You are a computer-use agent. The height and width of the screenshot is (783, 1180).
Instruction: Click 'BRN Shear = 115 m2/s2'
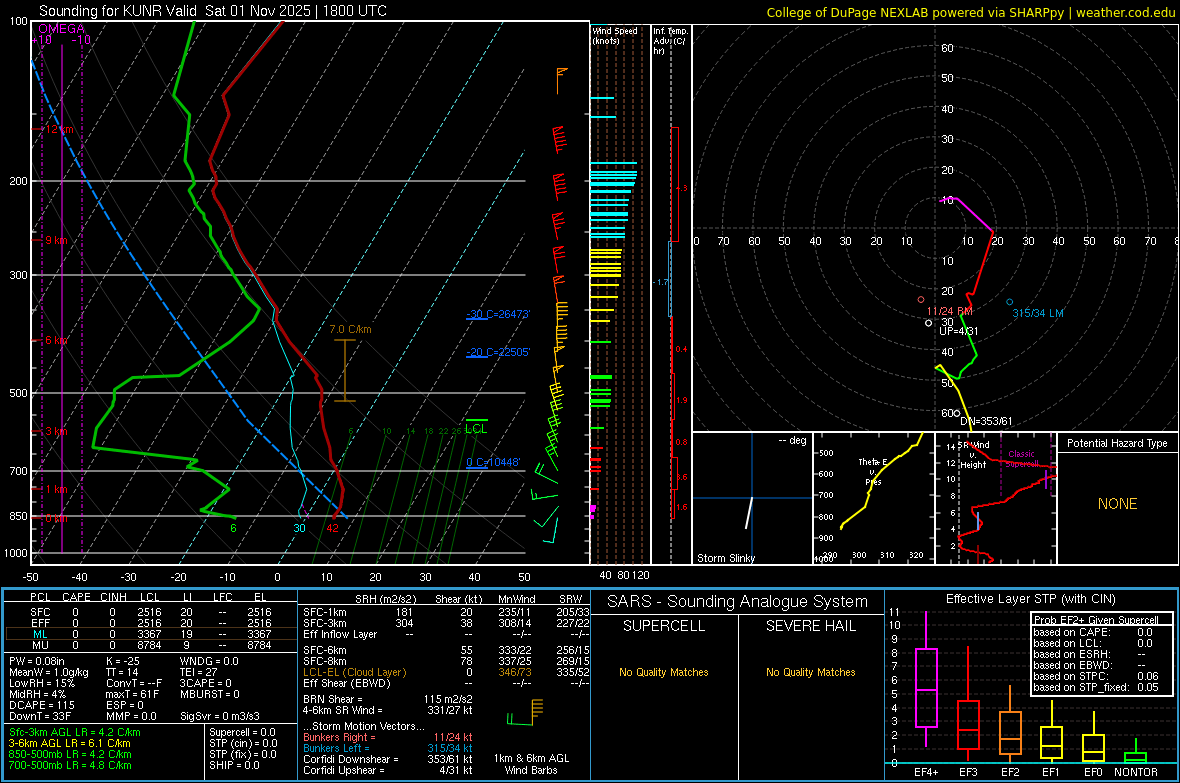pos(388,699)
